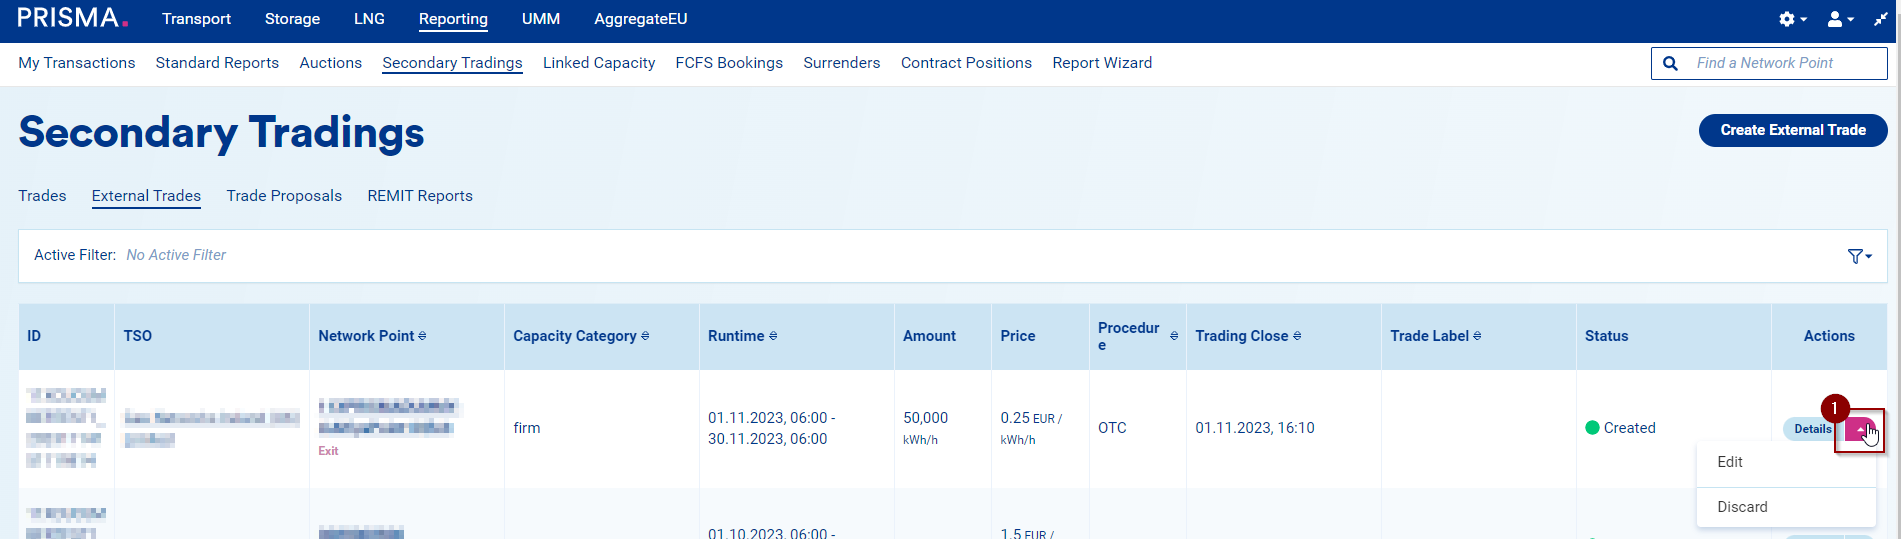
Task: Go to Contract Positions in Reporting
Action: point(966,63)
